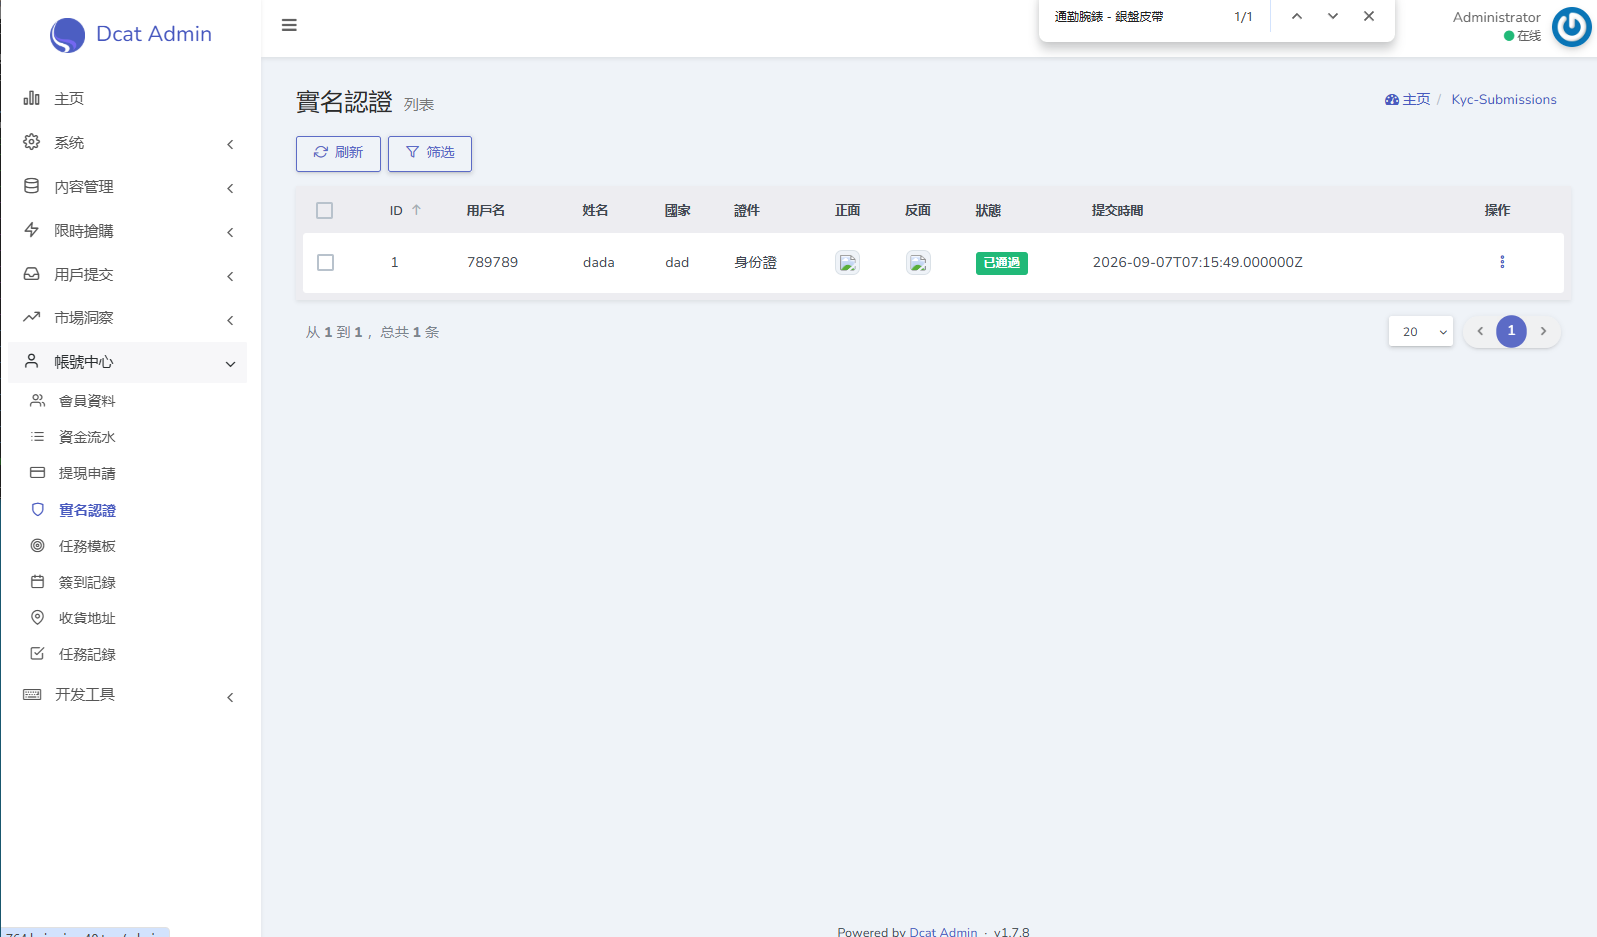Click the 市場洞察 trend line icon

(x=32, y=317)
